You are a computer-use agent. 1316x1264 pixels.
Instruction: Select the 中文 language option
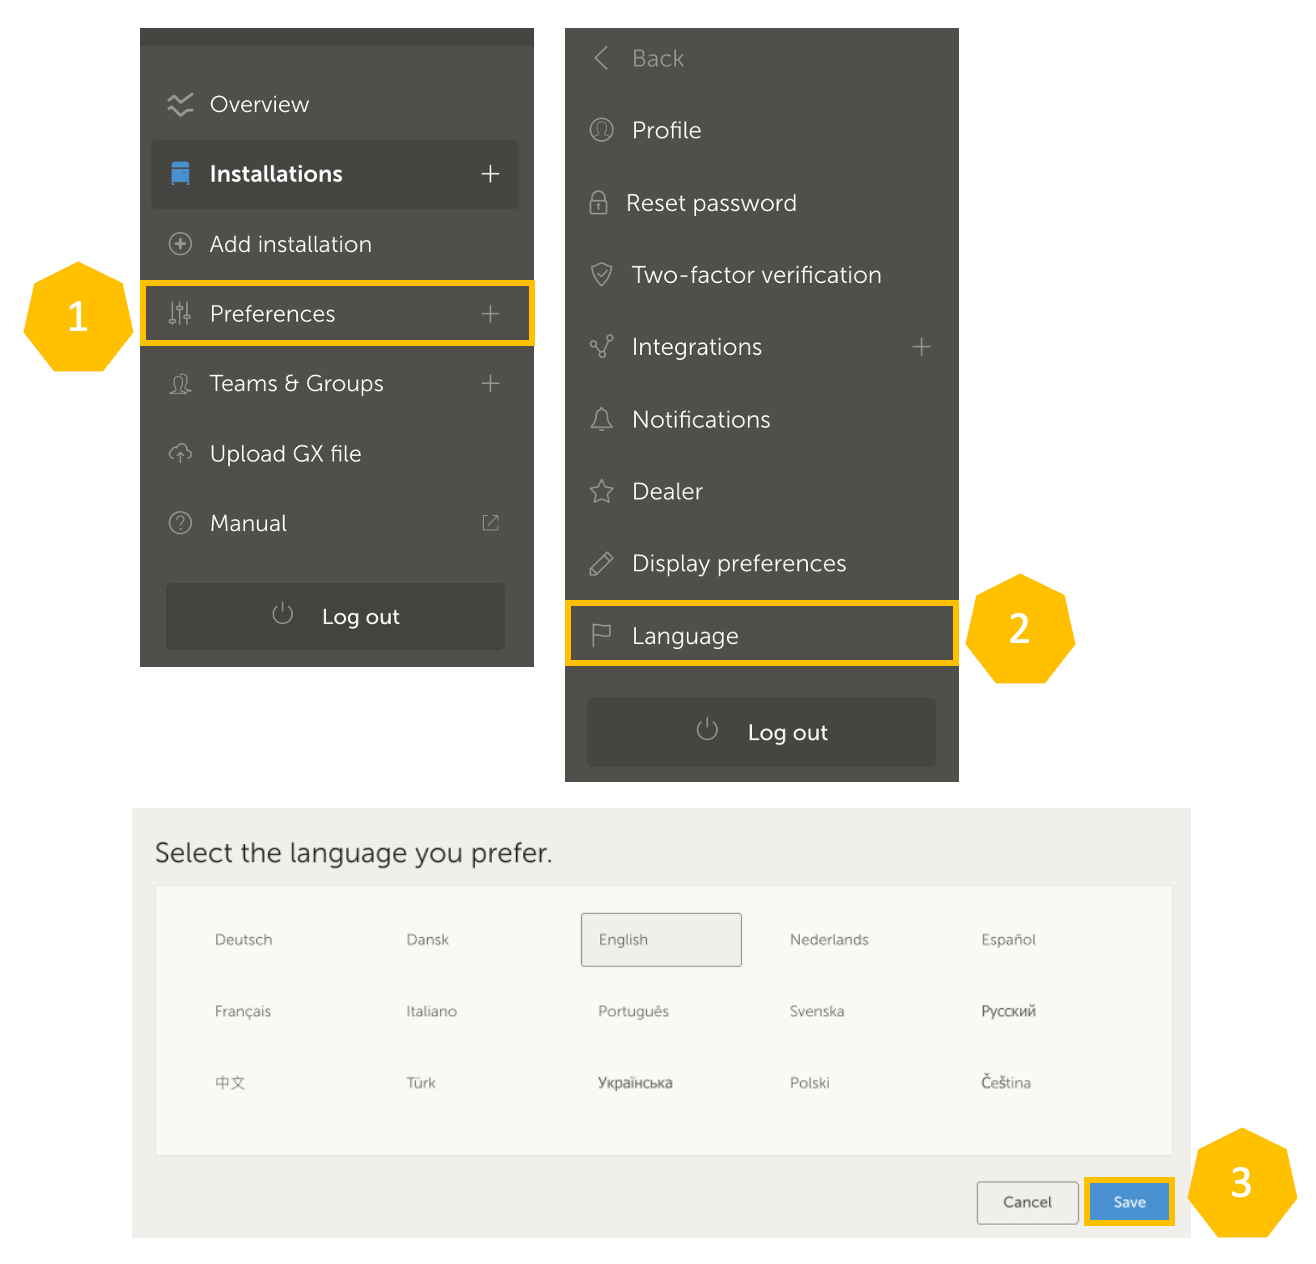[230, 1082]
